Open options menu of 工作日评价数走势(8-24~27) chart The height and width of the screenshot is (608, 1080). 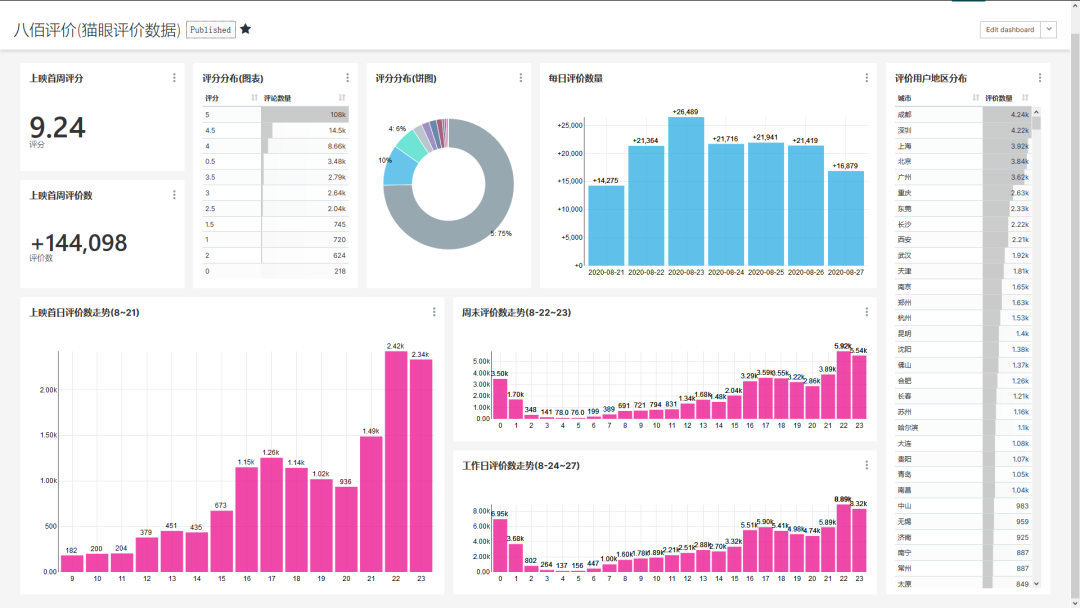pos(866,465)
